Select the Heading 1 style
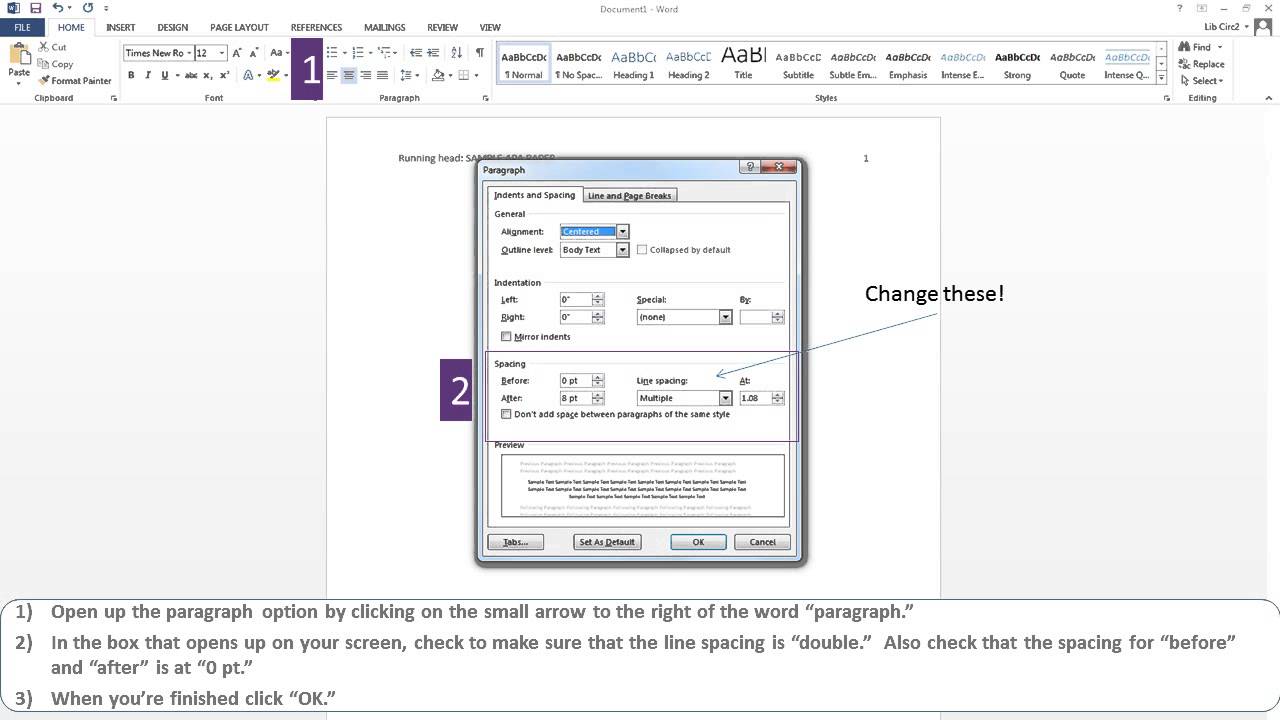 point(633,64)
